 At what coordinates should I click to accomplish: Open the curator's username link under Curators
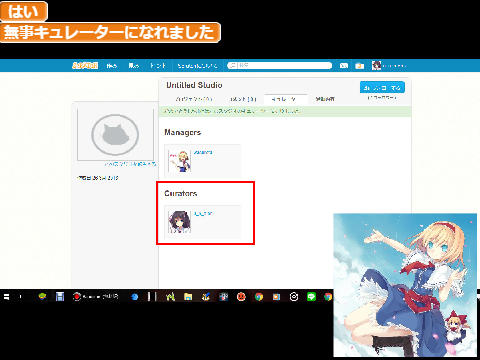(x=203, y=214)
